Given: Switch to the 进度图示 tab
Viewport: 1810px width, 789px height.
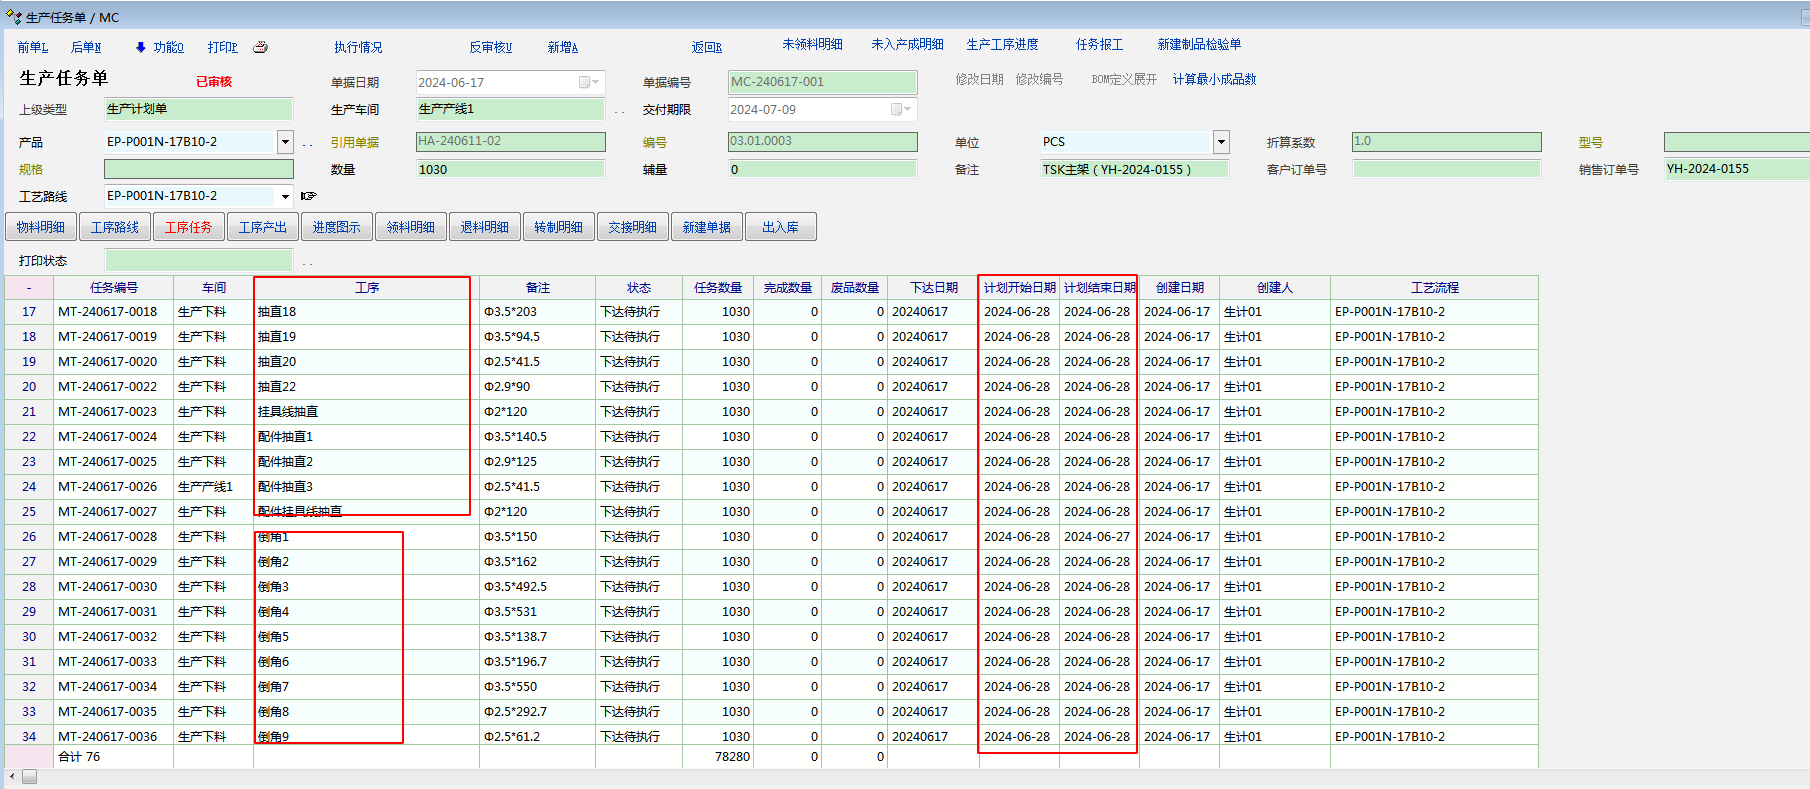Looking at the screenshot, I should tap(336, 227).
